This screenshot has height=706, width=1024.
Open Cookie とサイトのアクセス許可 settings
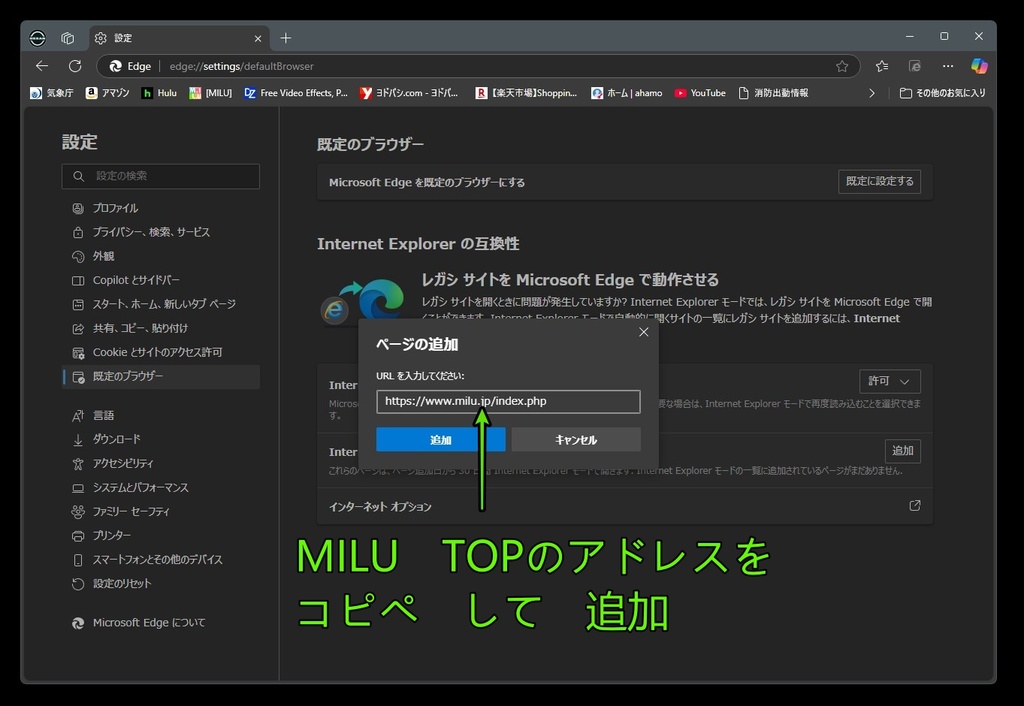point(161,353)
